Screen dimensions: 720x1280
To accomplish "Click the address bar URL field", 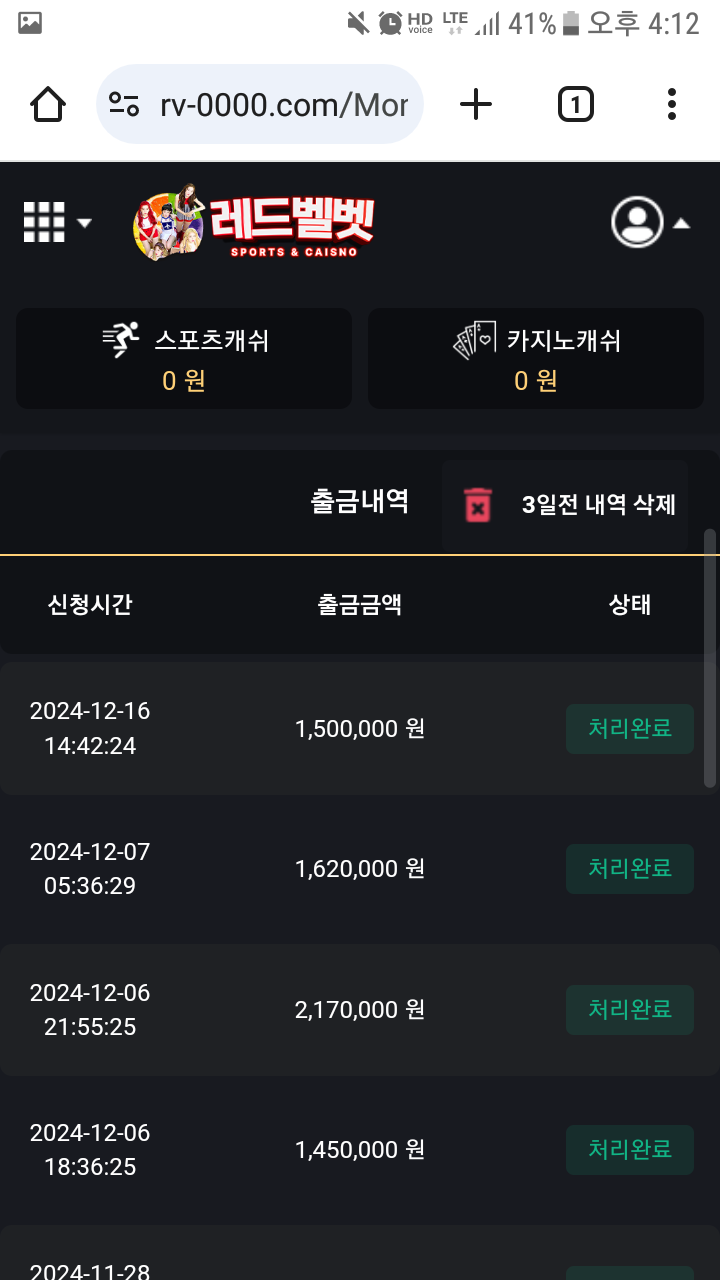I will pyautogui.click(x=283, y=104).
